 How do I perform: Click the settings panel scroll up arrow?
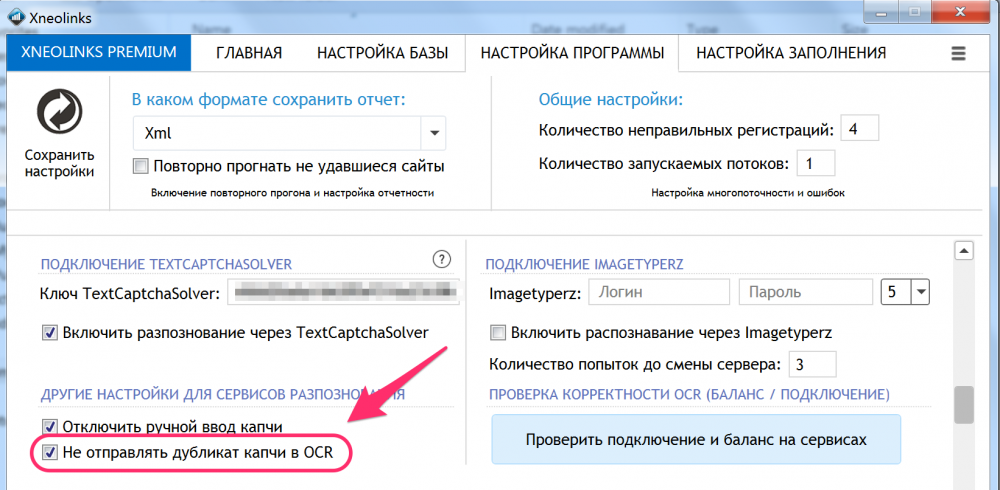point(964,250)
